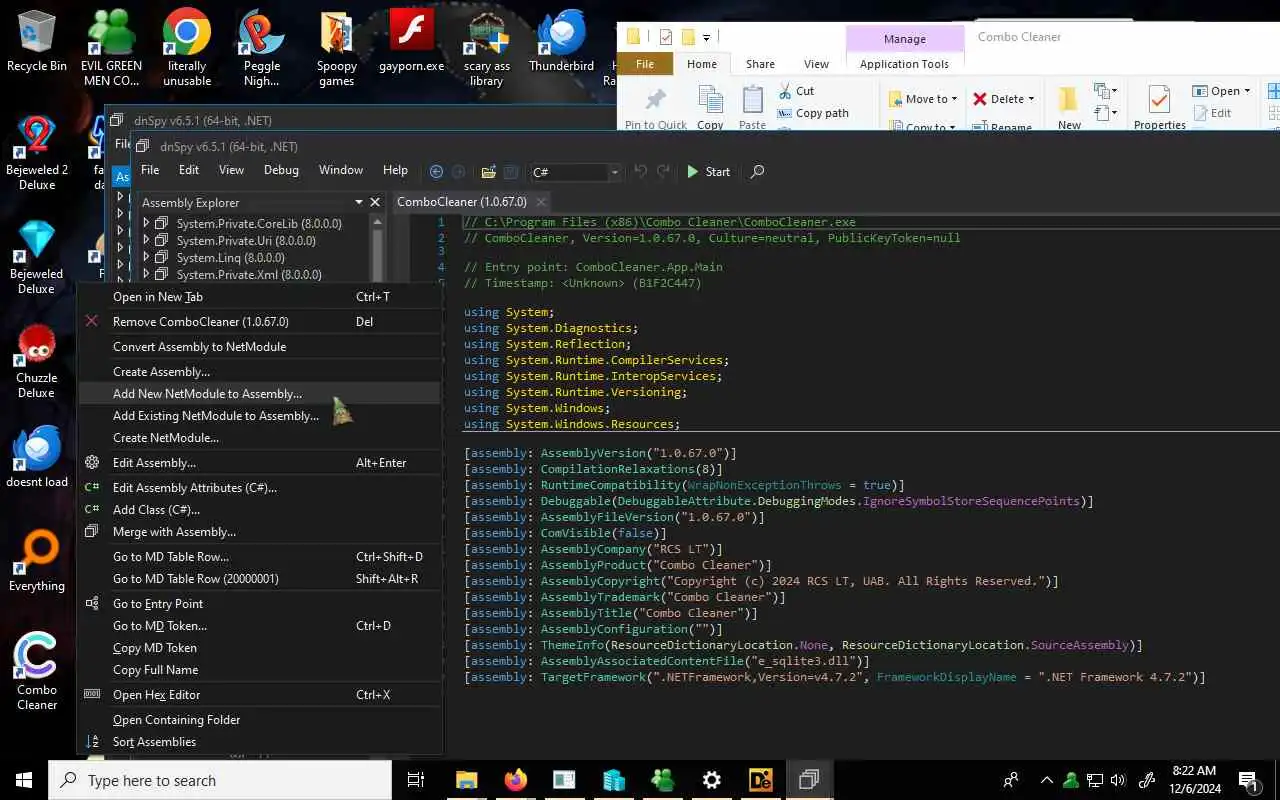The height and width of the screenshot is (800, 1280).
Task: Click the sort icon beside Sort Assemblies
Action: 92,741
